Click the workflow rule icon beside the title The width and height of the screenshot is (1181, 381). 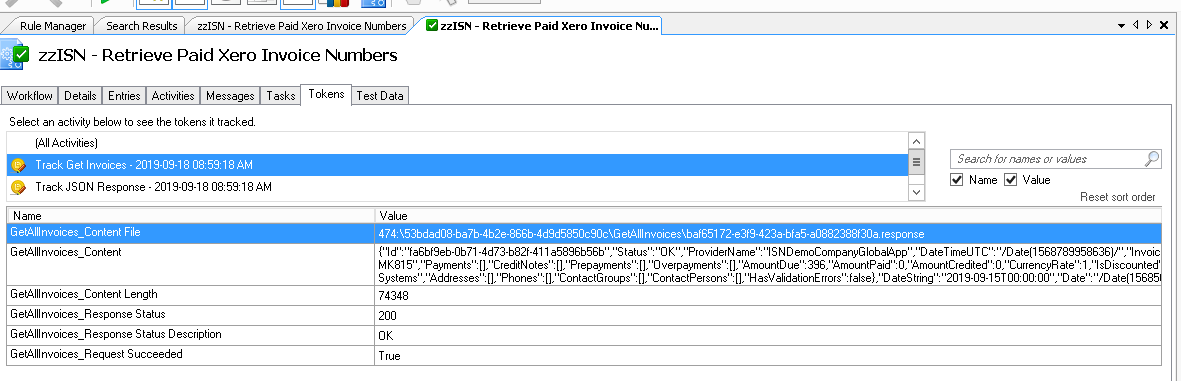tap(14, 56)
